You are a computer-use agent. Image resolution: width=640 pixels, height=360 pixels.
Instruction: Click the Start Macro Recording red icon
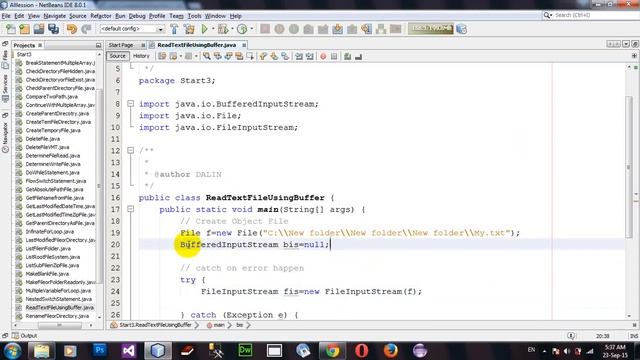click(323, 56)
